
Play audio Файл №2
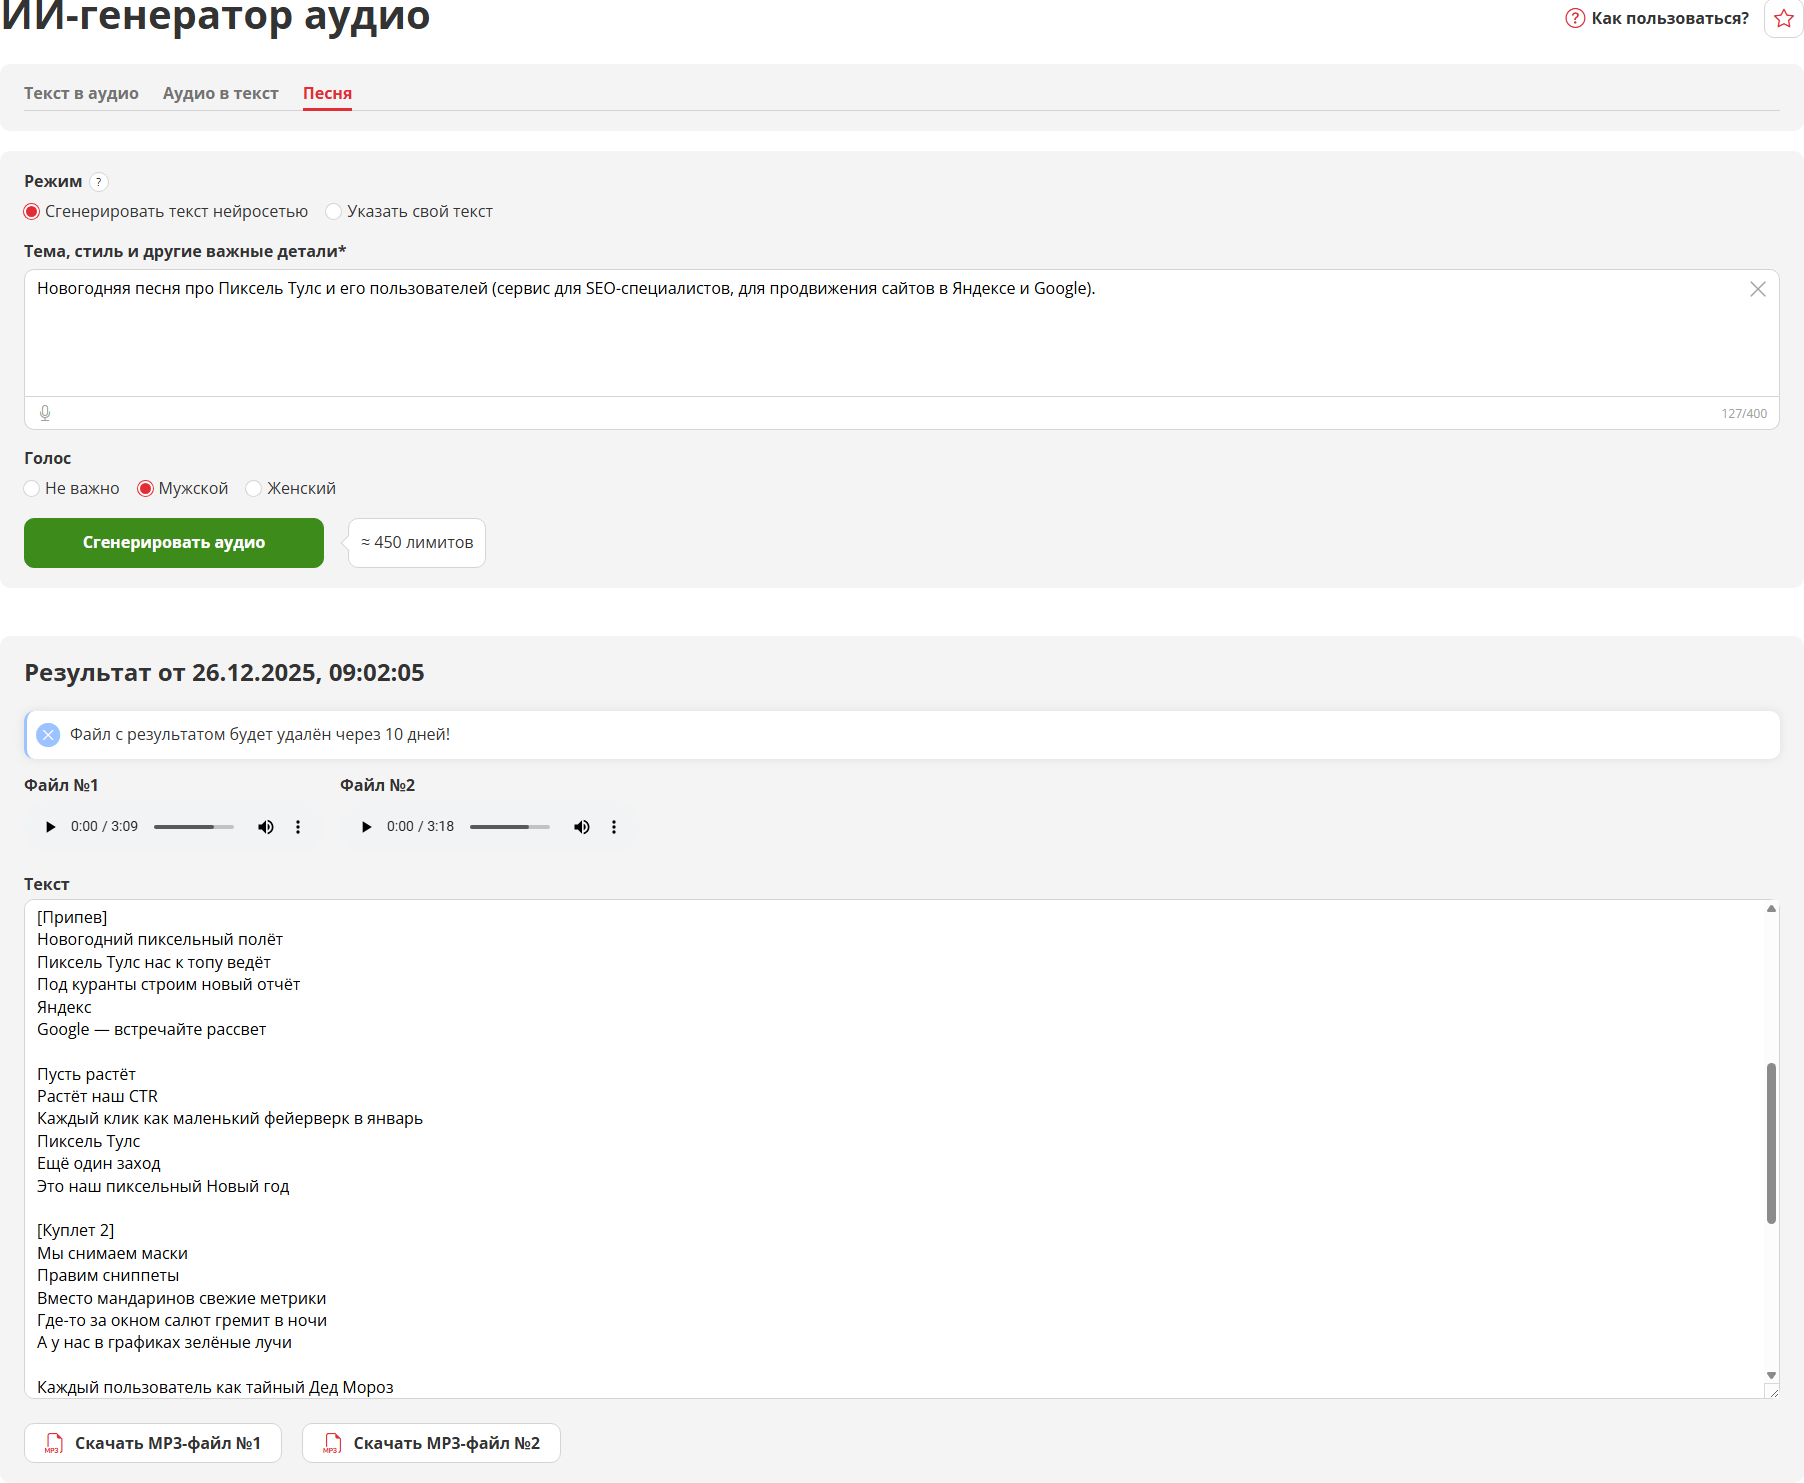coord(366,827)
